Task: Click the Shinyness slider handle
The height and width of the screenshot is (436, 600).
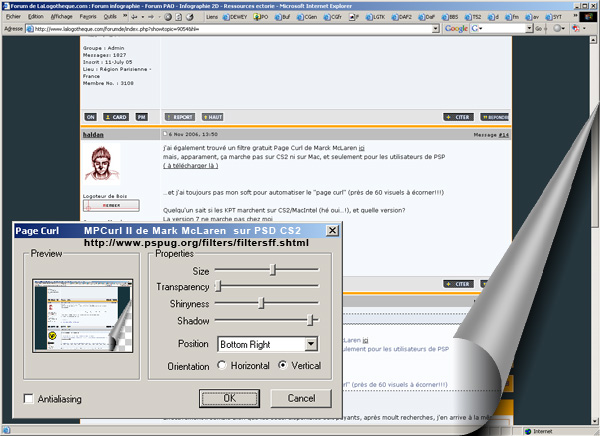Action: (x=261, y=303)
